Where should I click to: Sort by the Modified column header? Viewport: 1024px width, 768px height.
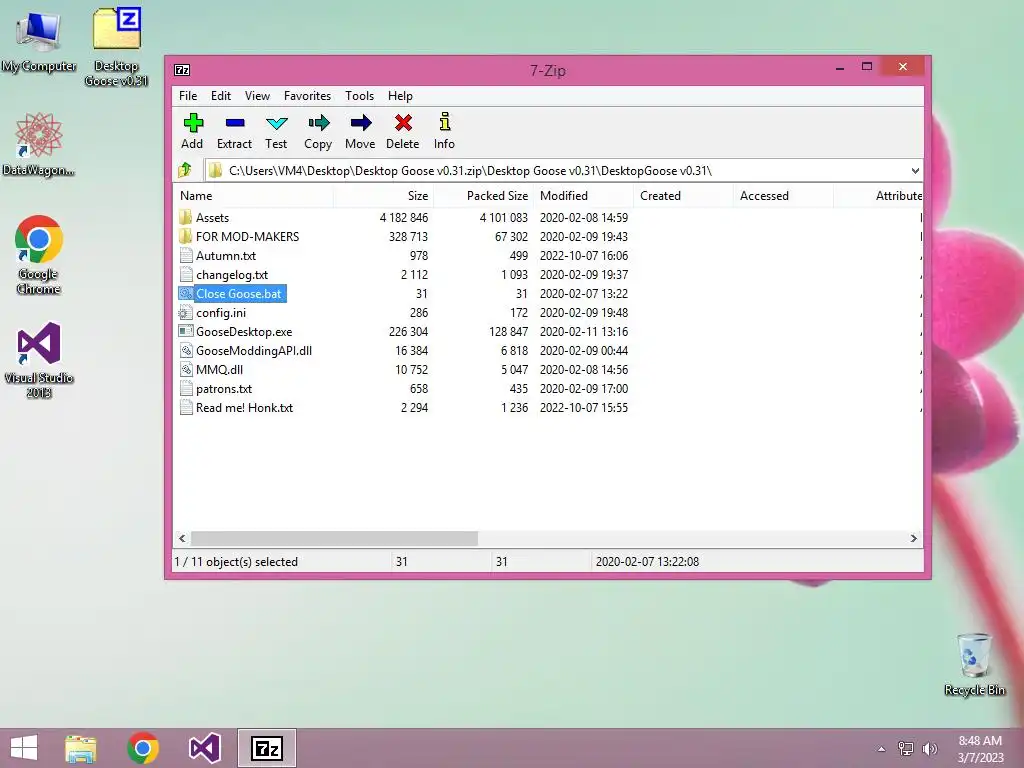pos(583,196)
